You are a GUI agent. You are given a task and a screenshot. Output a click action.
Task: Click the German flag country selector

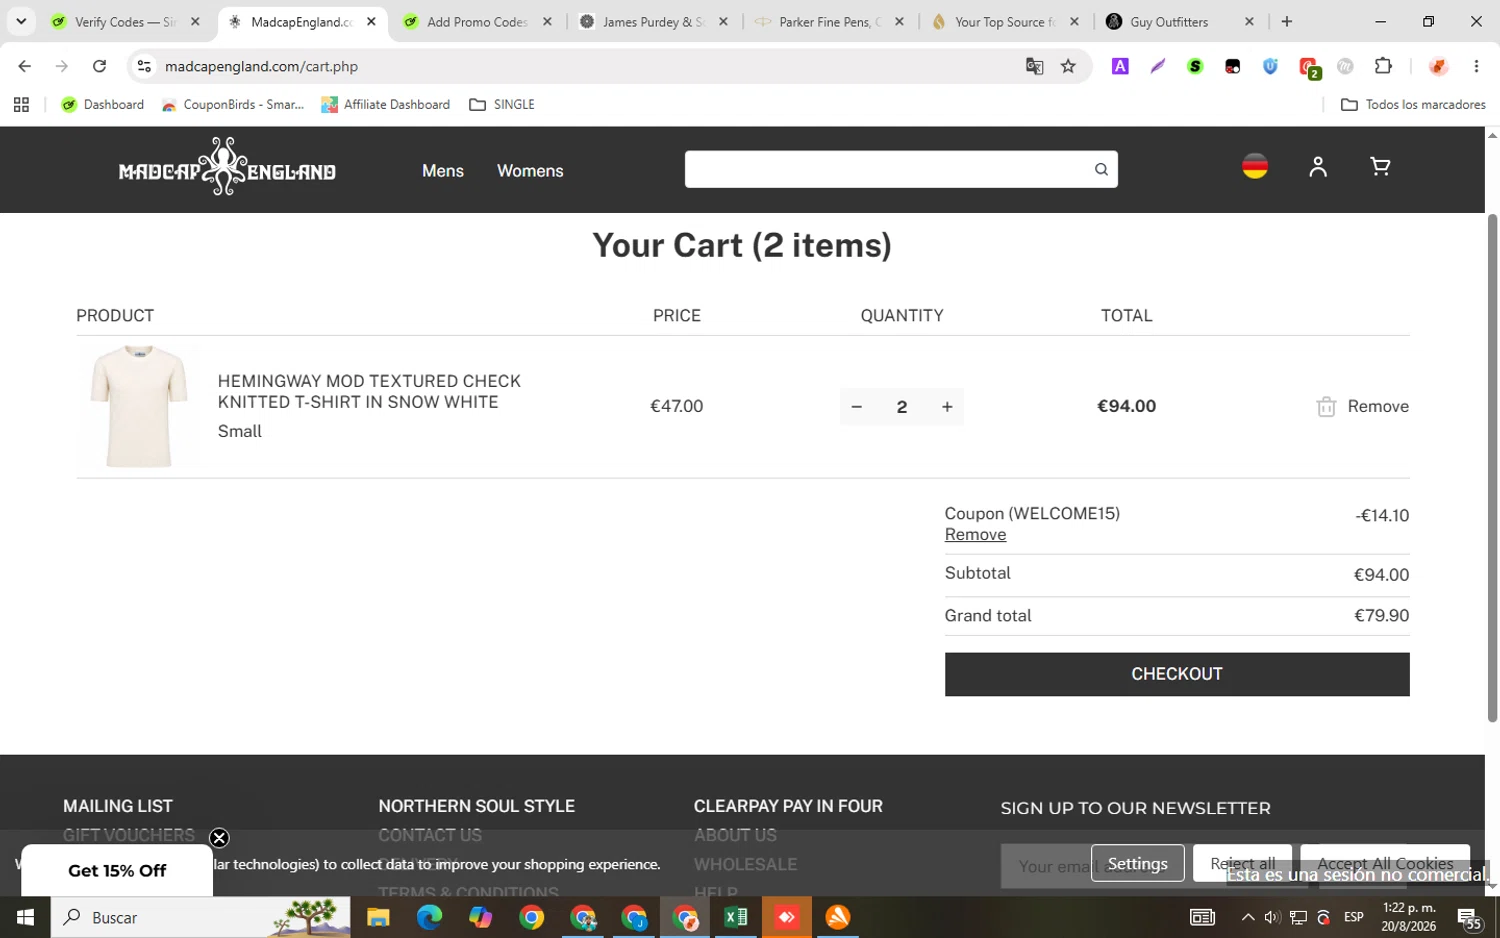pyautogui.click(x=1255, y=167)
